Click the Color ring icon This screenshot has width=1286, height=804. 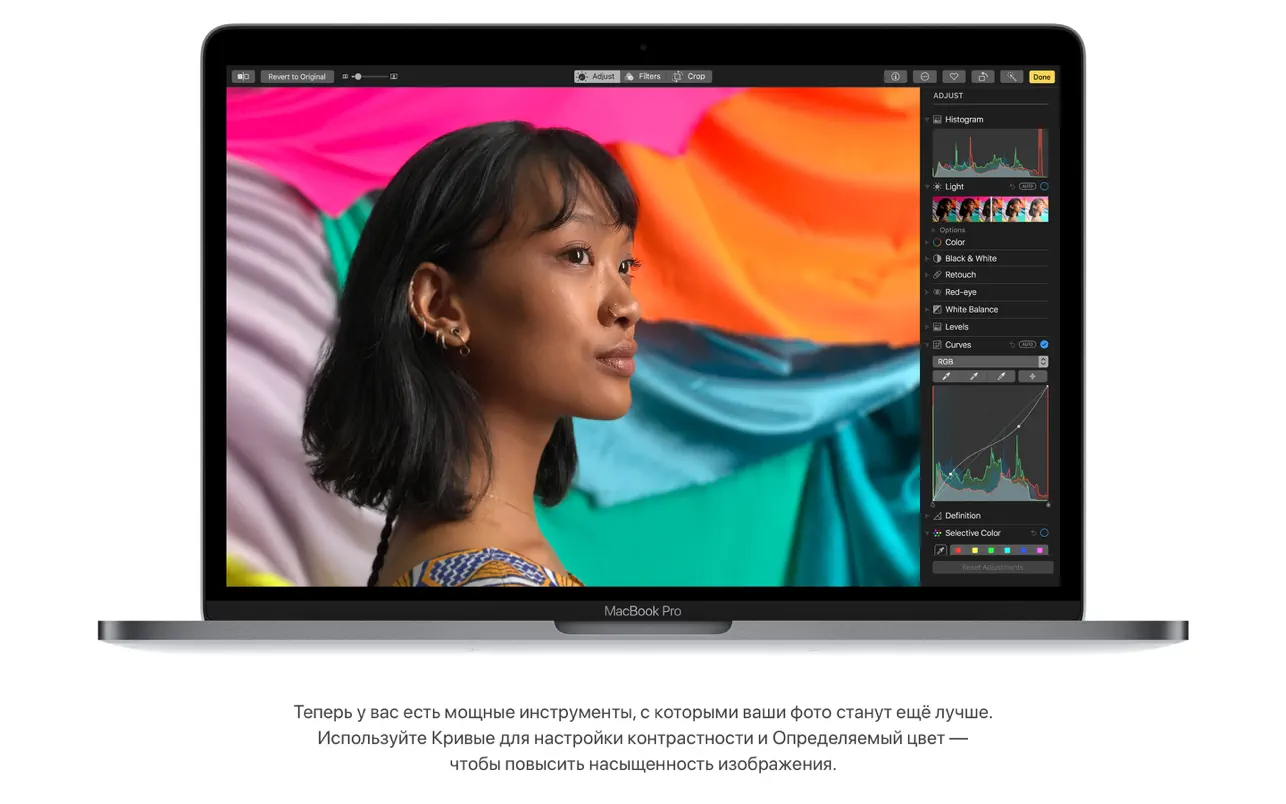937,242
